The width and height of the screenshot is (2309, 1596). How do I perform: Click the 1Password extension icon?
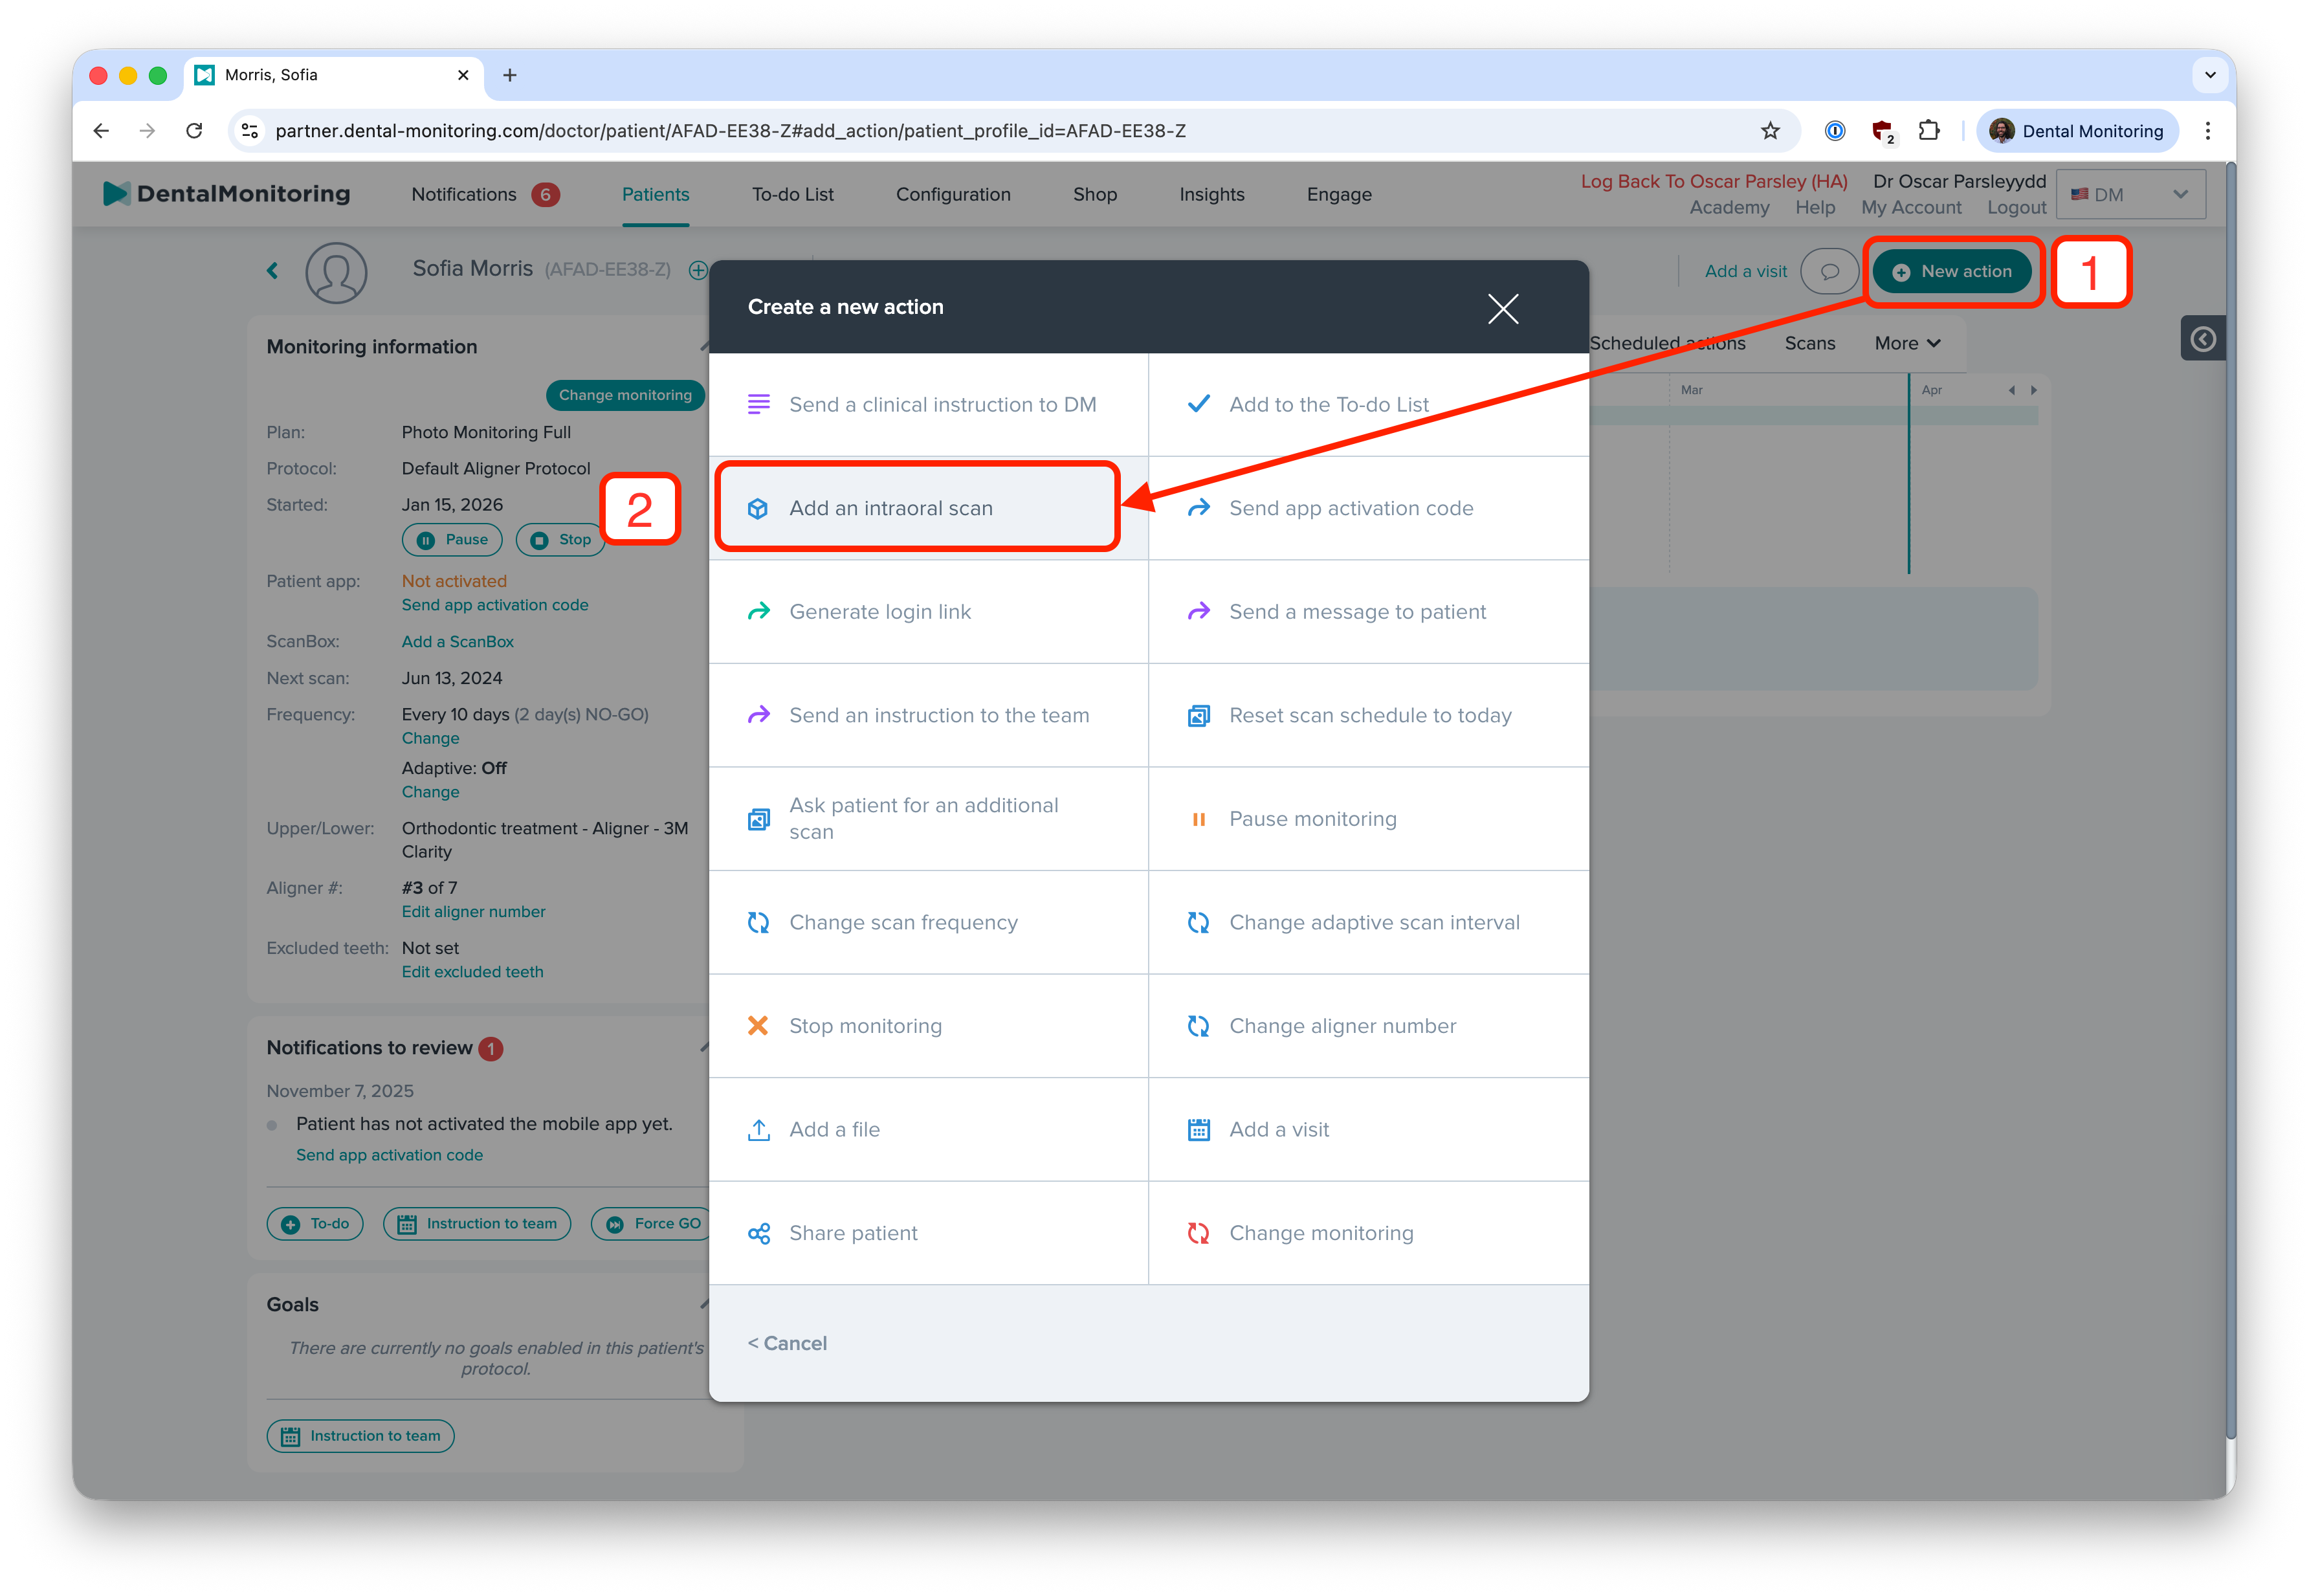coord(1834,131)
